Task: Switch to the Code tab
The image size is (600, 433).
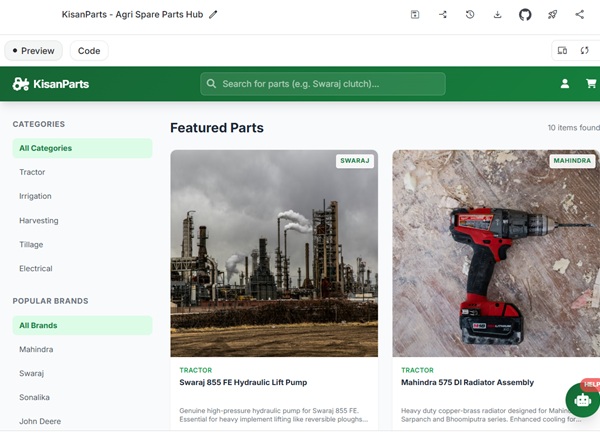Action: (x=89, y=50)
